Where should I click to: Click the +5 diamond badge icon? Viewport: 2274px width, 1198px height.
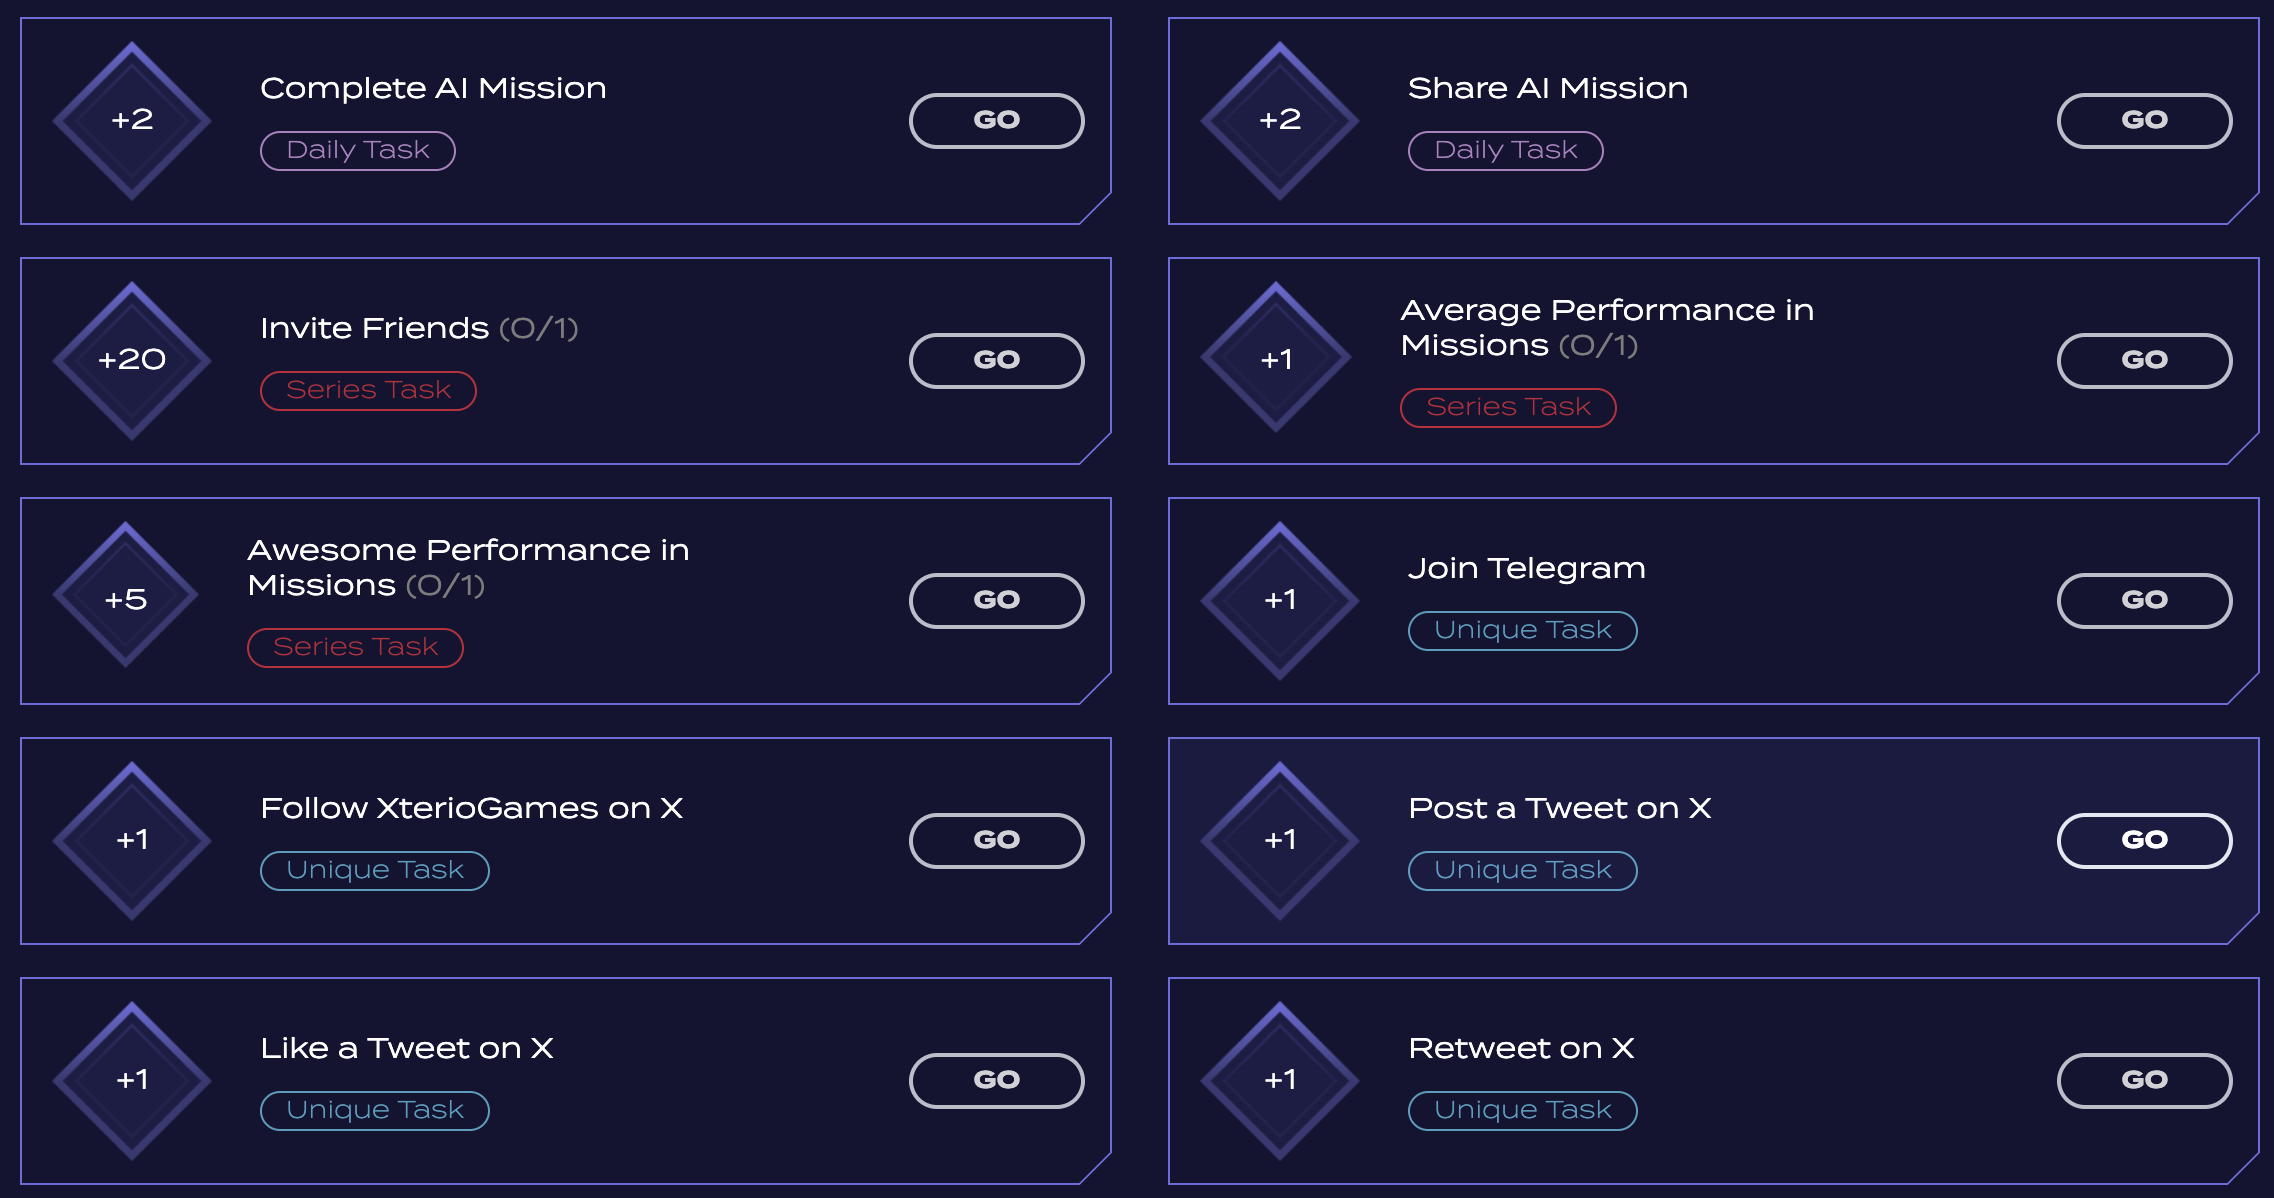(126, 595)
